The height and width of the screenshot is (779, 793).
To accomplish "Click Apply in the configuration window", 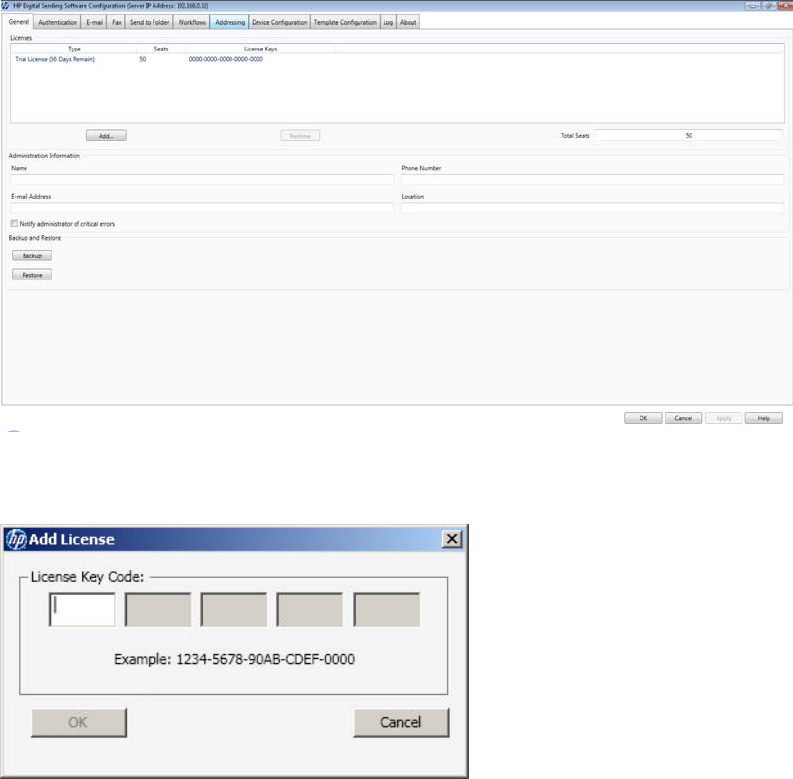I will 724,418.
